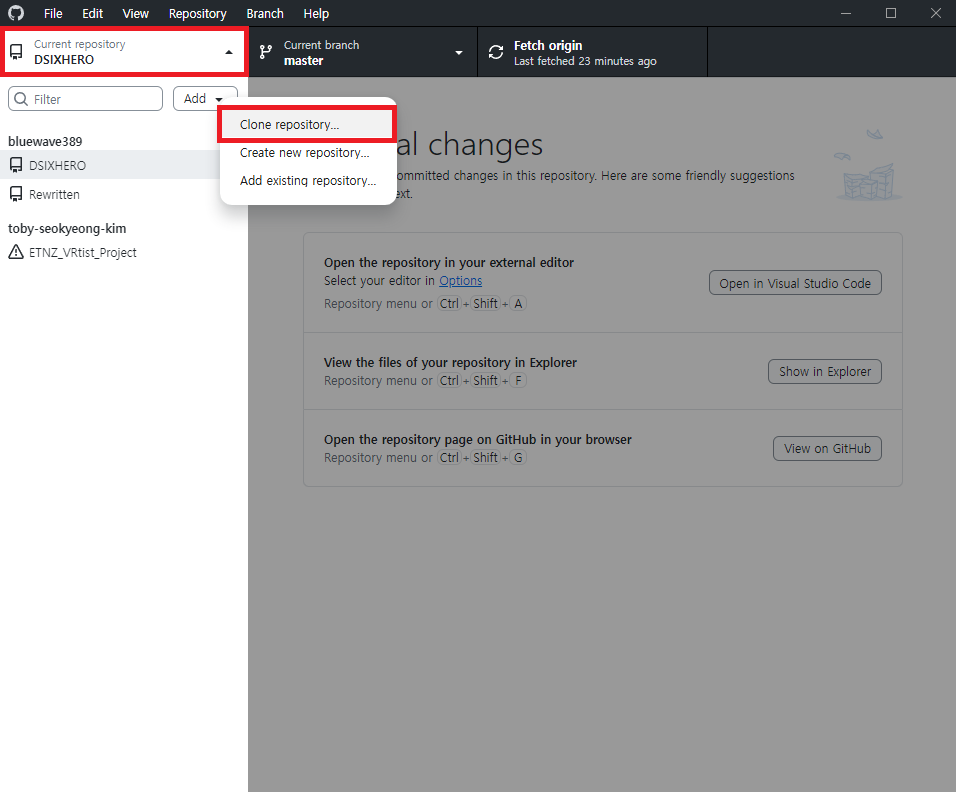956x792 pixels.
Task: Click Open in Visual Studio Code button
Action: [x=795, y=283]
